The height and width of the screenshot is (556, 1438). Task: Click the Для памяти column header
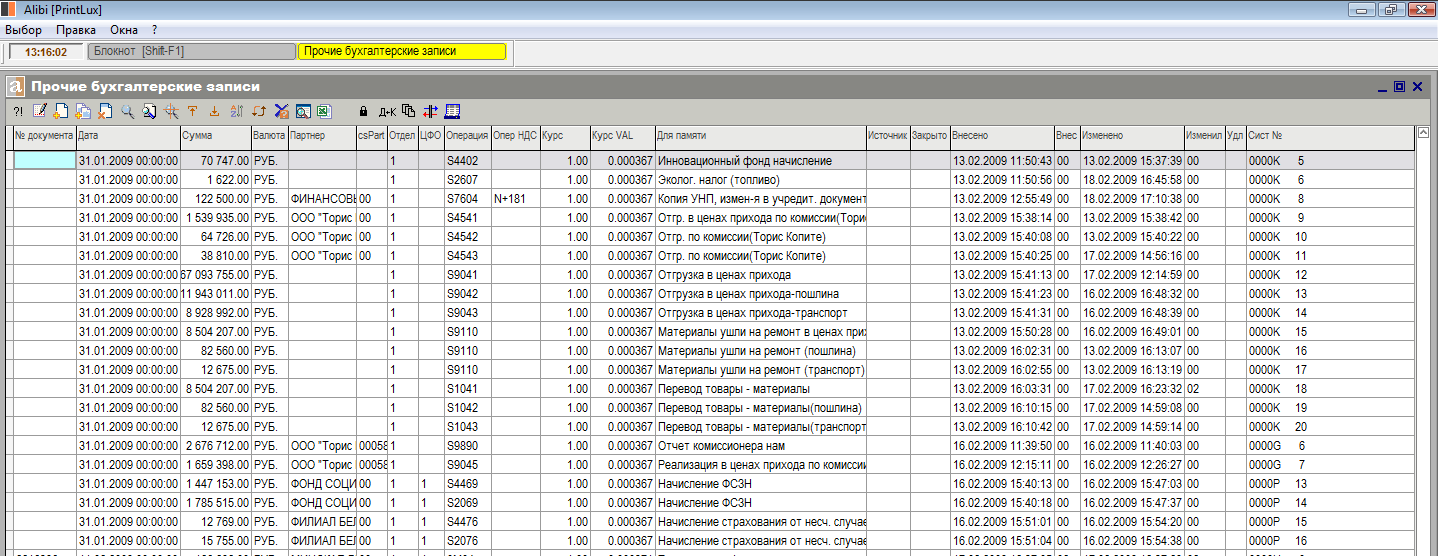pyautogui.click(x=760, y=135)
